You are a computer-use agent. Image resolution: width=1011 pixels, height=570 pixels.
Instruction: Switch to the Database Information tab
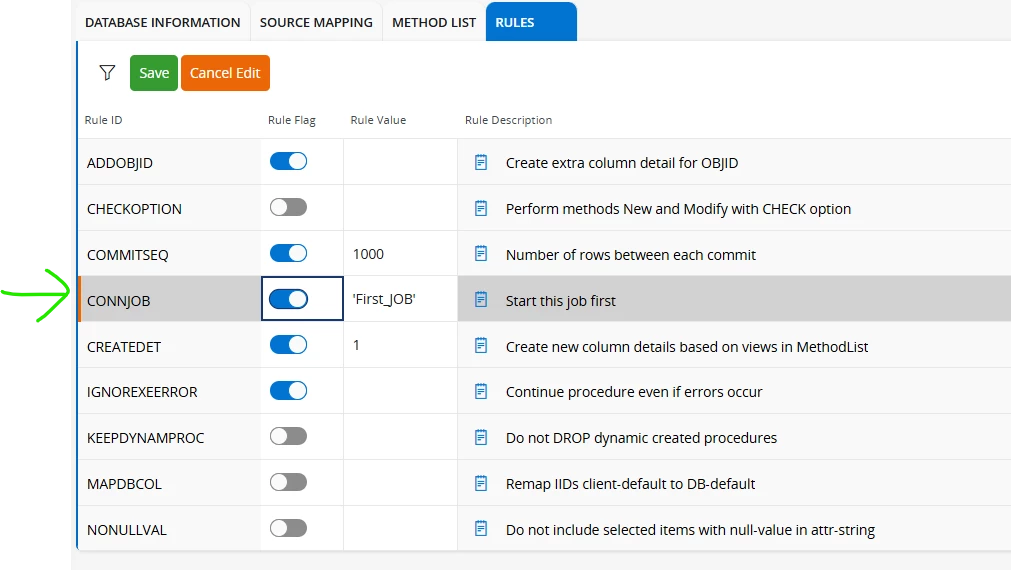(x=162, y=22)
